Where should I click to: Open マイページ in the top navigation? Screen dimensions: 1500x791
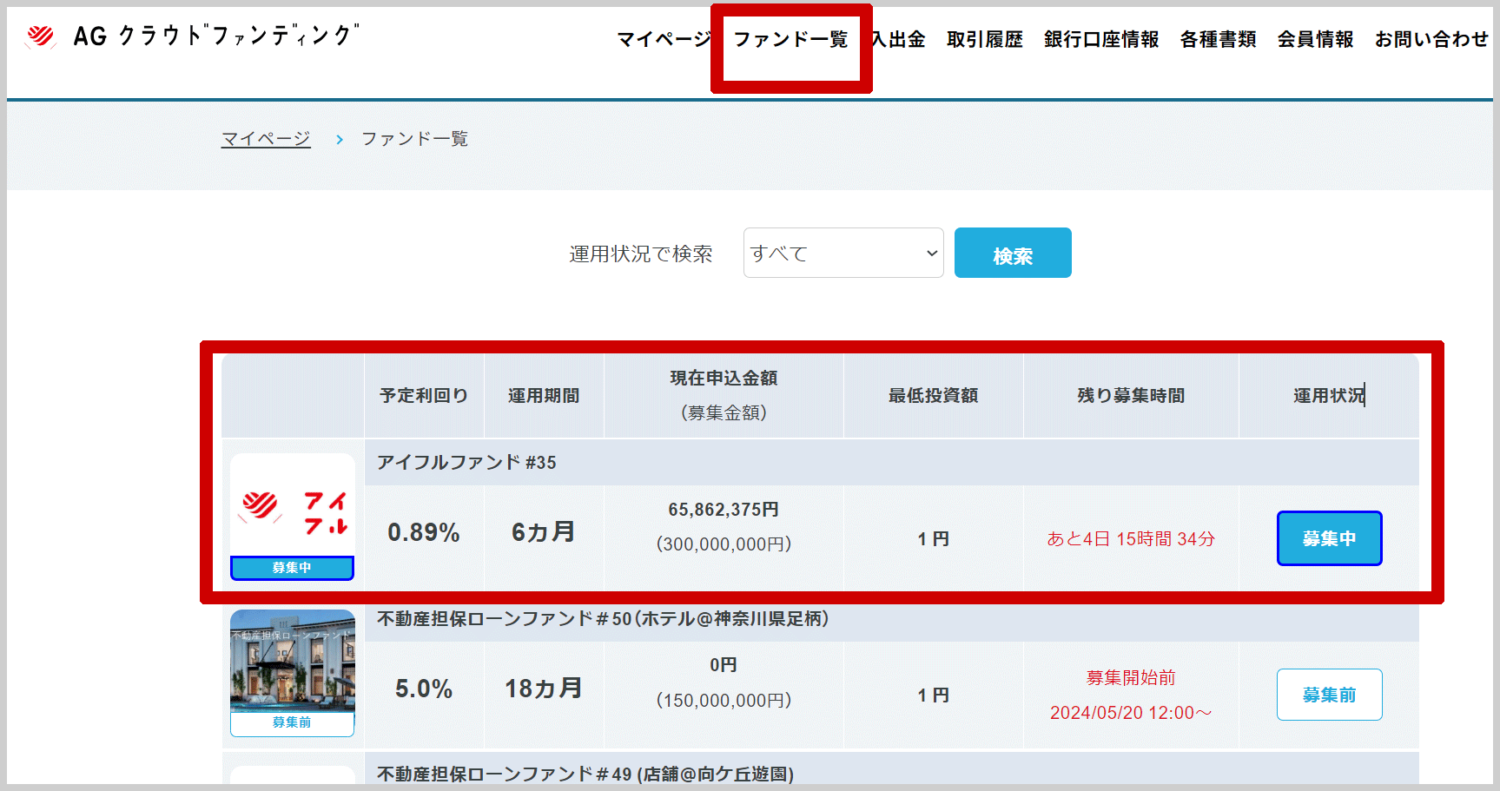[x=663, y=40]
